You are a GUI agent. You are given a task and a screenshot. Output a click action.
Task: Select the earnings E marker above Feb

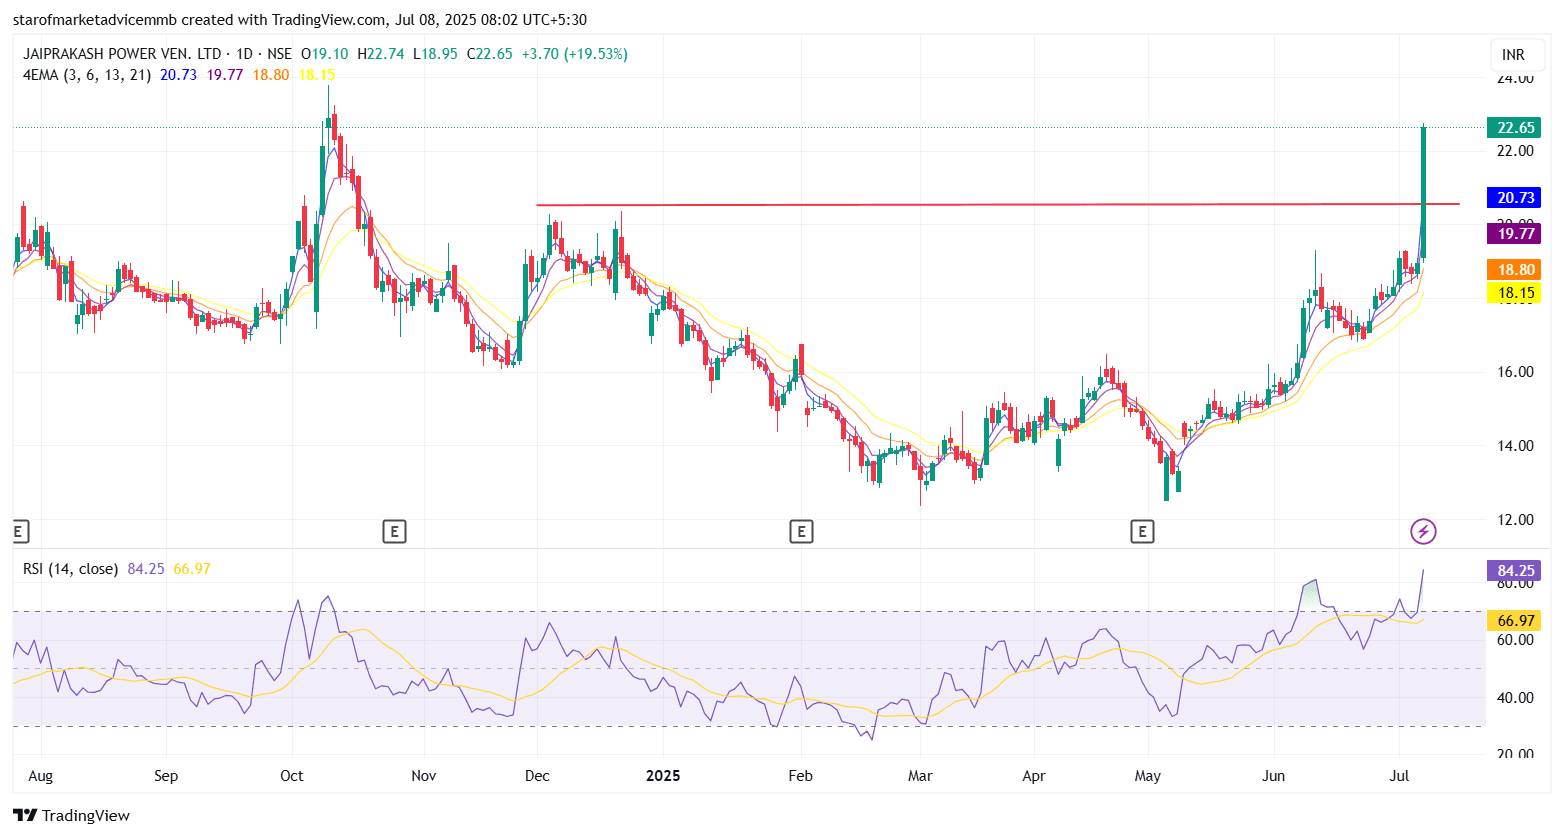[801, 531]
